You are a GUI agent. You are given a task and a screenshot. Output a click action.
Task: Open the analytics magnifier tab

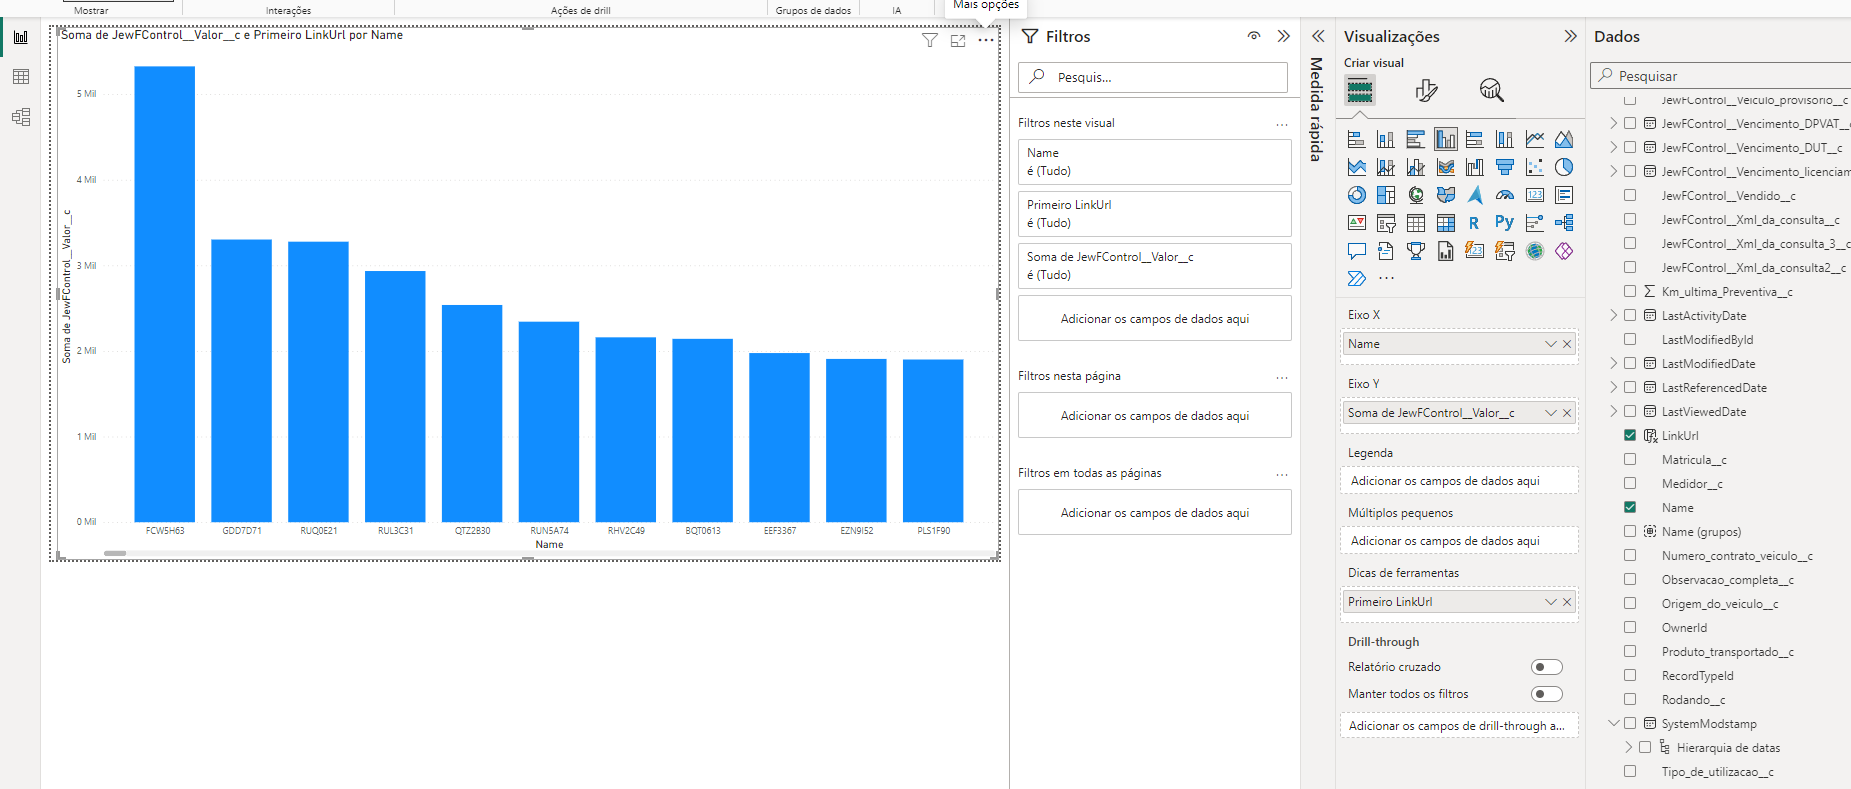coord(1491,91)
